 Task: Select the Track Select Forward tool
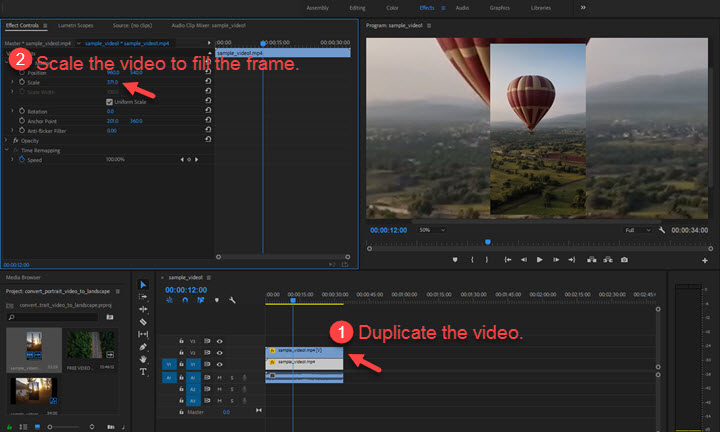pos(143,297)
